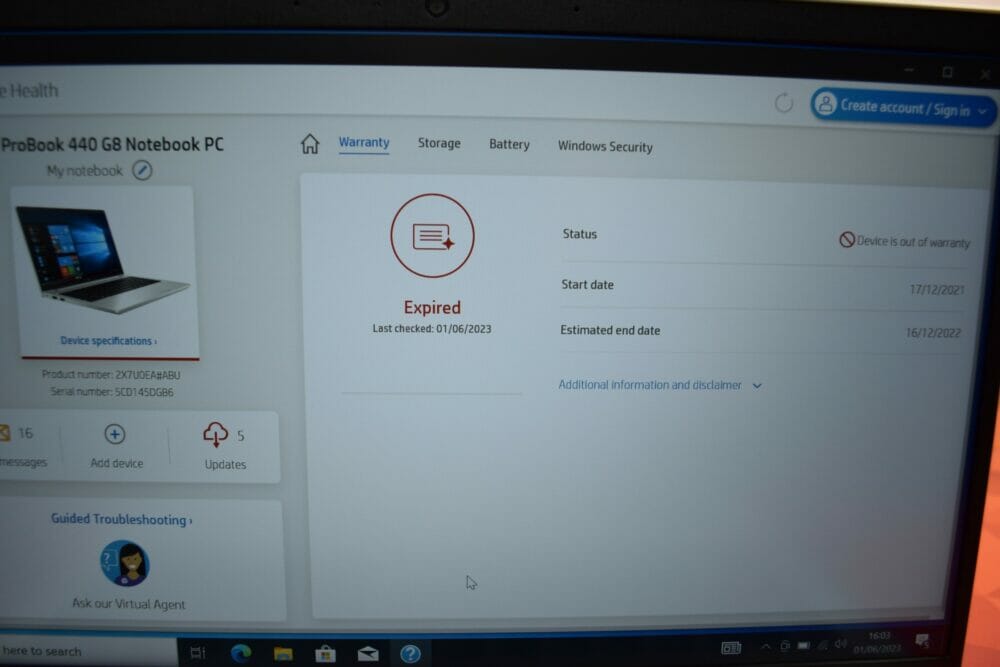Click the taskbar search box
The width and height of the screenshot is (1000, 667).
(86, 651)
